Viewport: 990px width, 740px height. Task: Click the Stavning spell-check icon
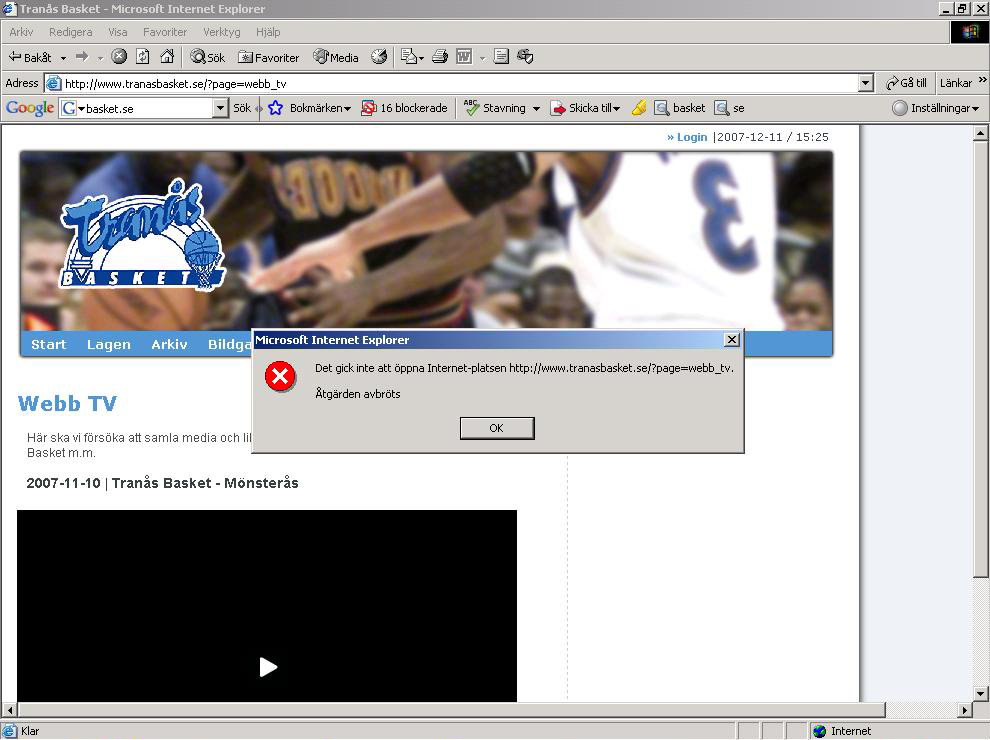click(471, 108)
